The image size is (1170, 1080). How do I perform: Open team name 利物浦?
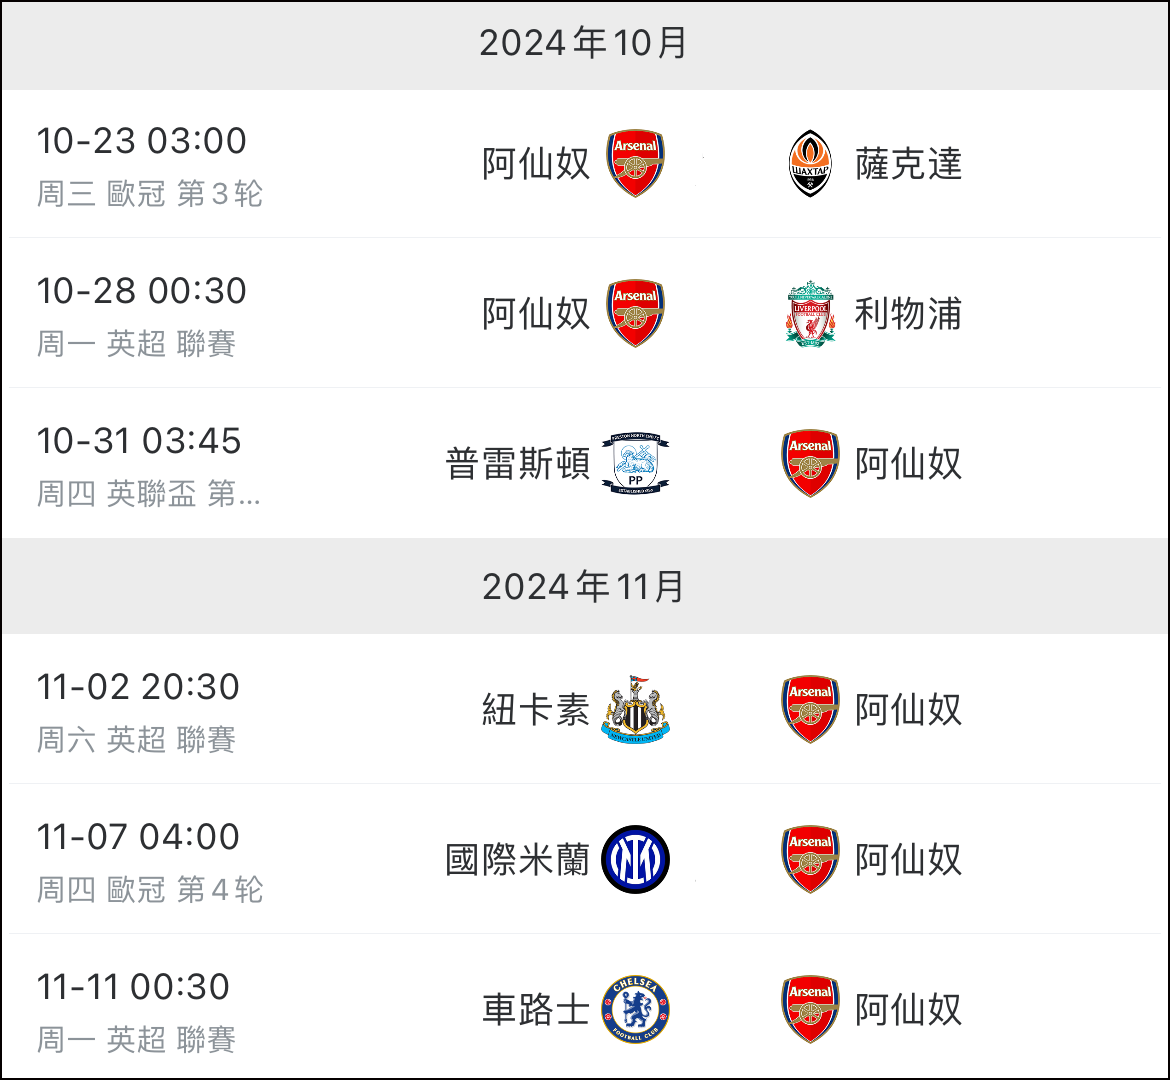coord(908,314)
